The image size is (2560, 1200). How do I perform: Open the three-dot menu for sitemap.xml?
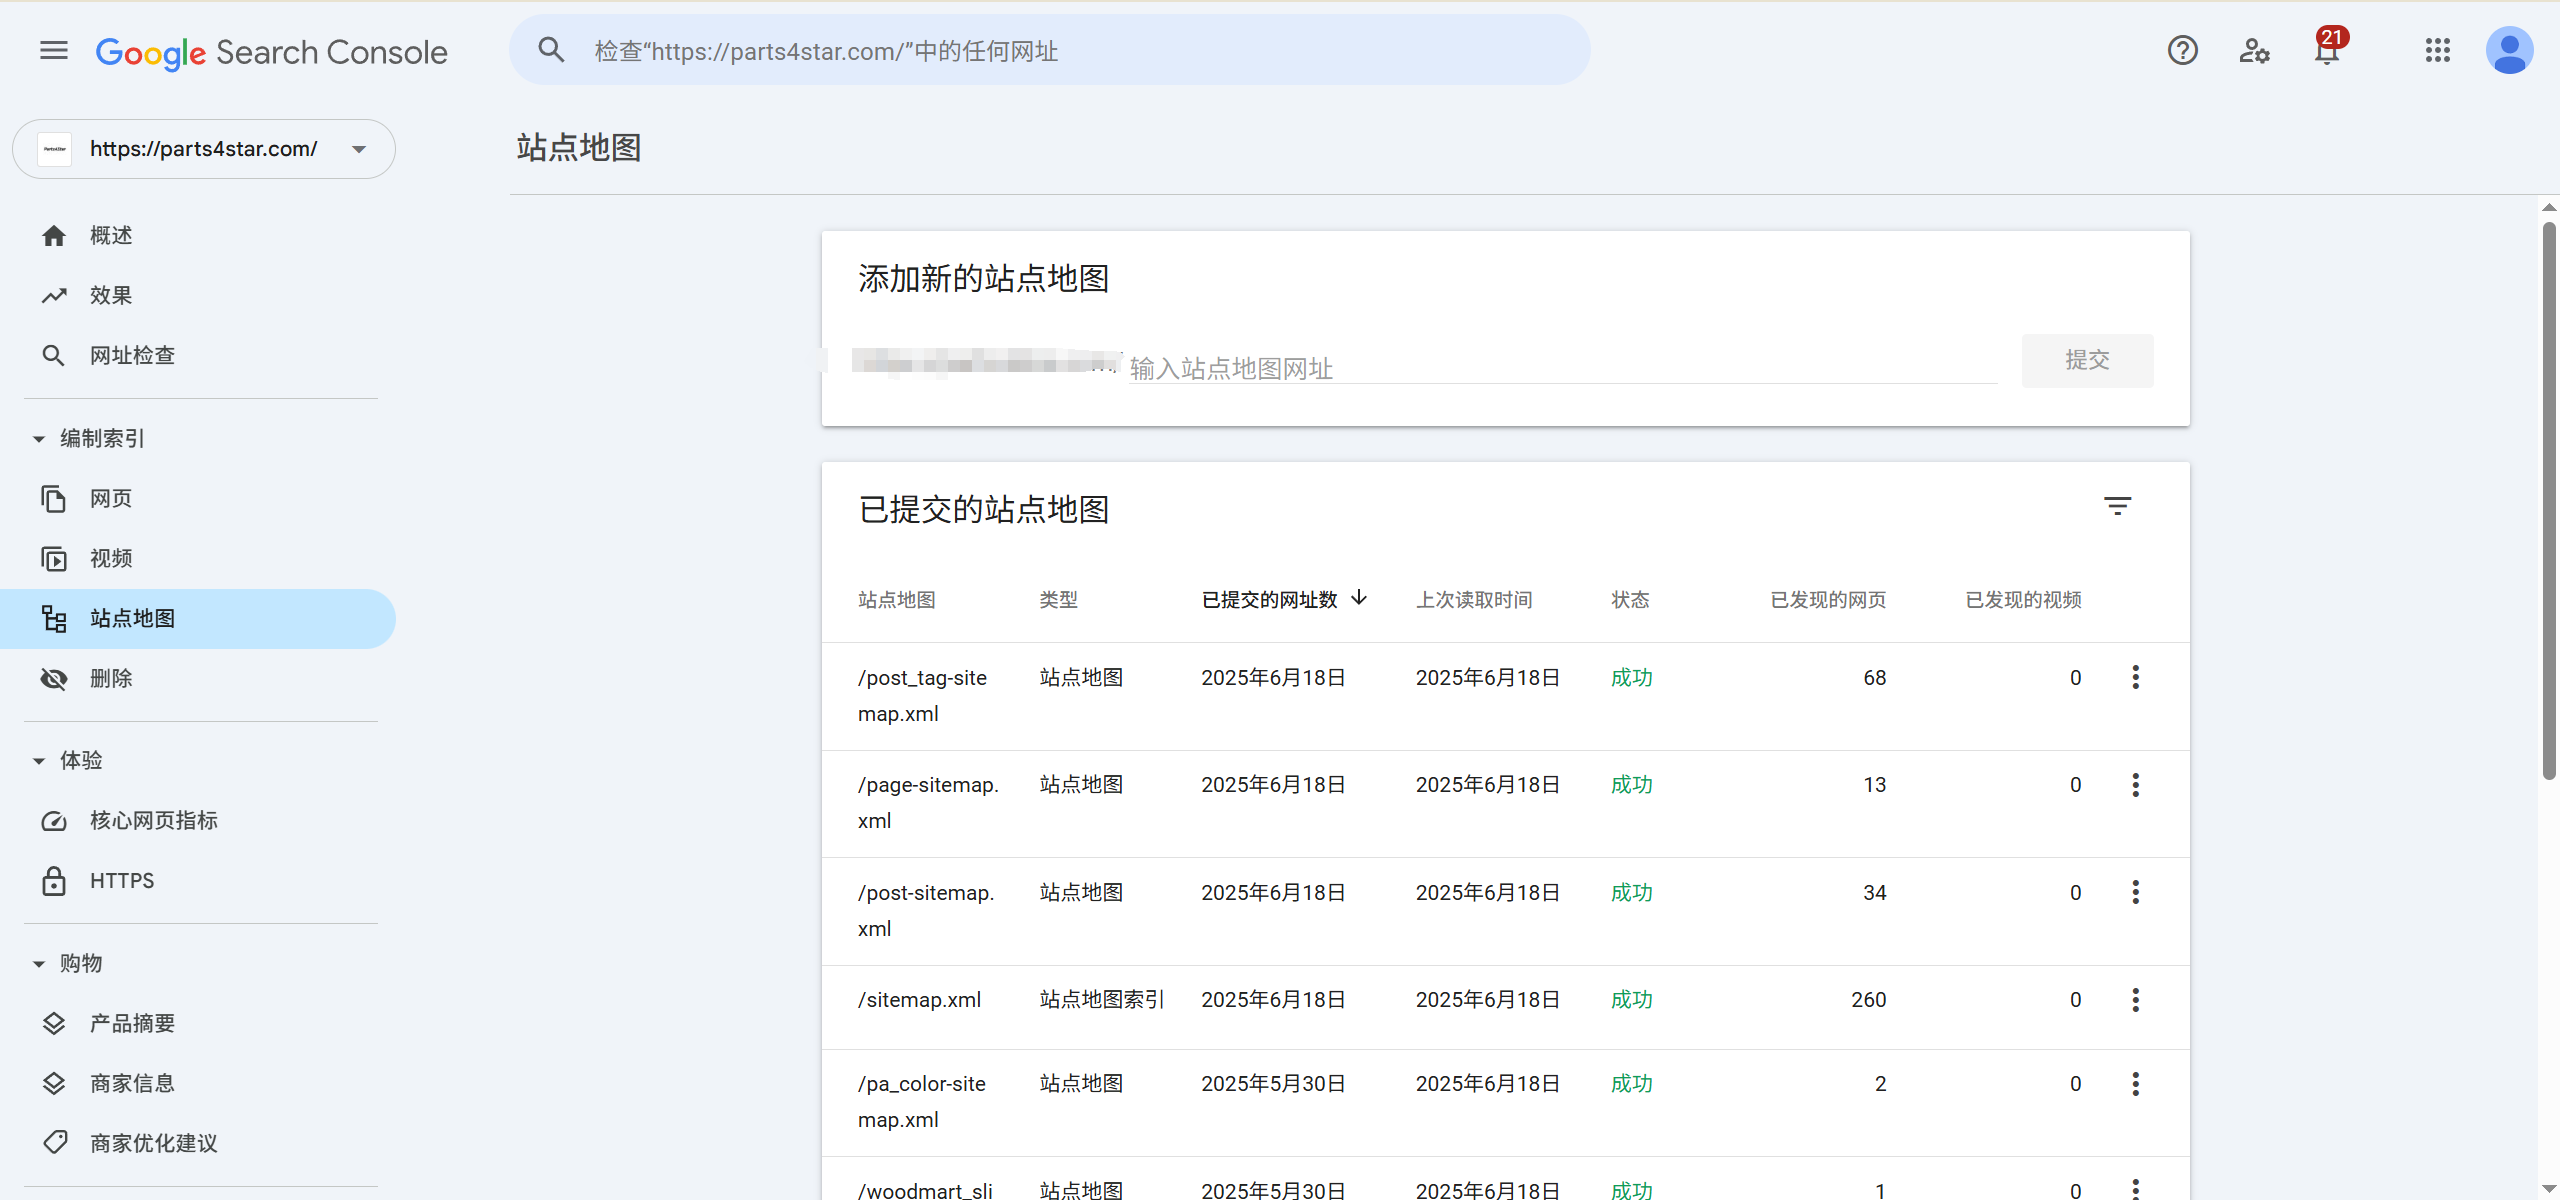click(x=2136, y=999)
